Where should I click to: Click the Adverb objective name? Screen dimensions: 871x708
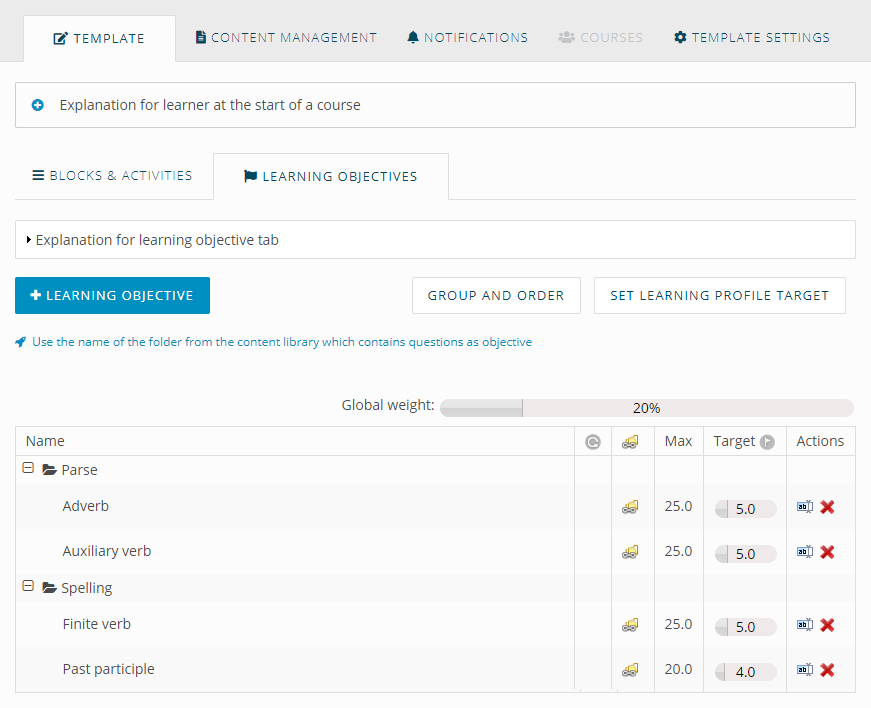pos(86,506)
